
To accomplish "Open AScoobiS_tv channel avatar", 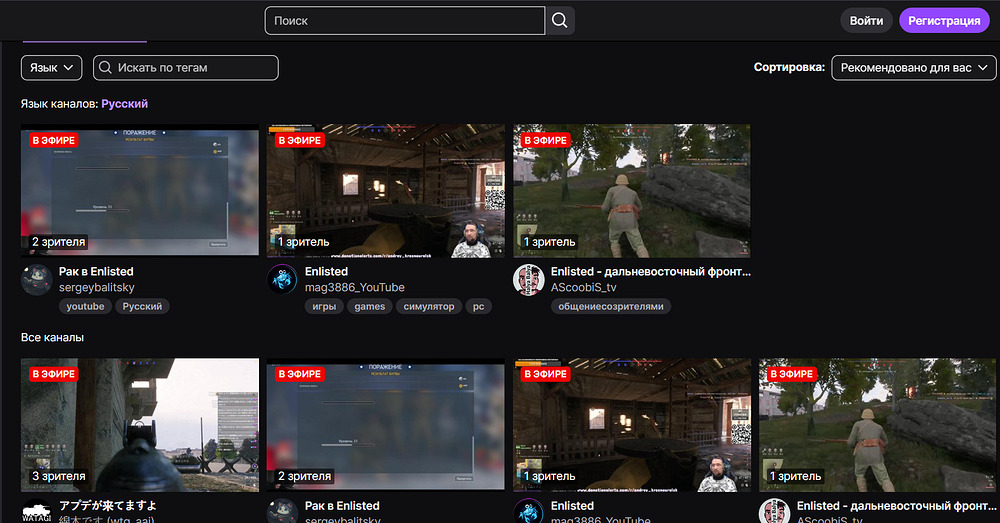I will click(528, 280).
